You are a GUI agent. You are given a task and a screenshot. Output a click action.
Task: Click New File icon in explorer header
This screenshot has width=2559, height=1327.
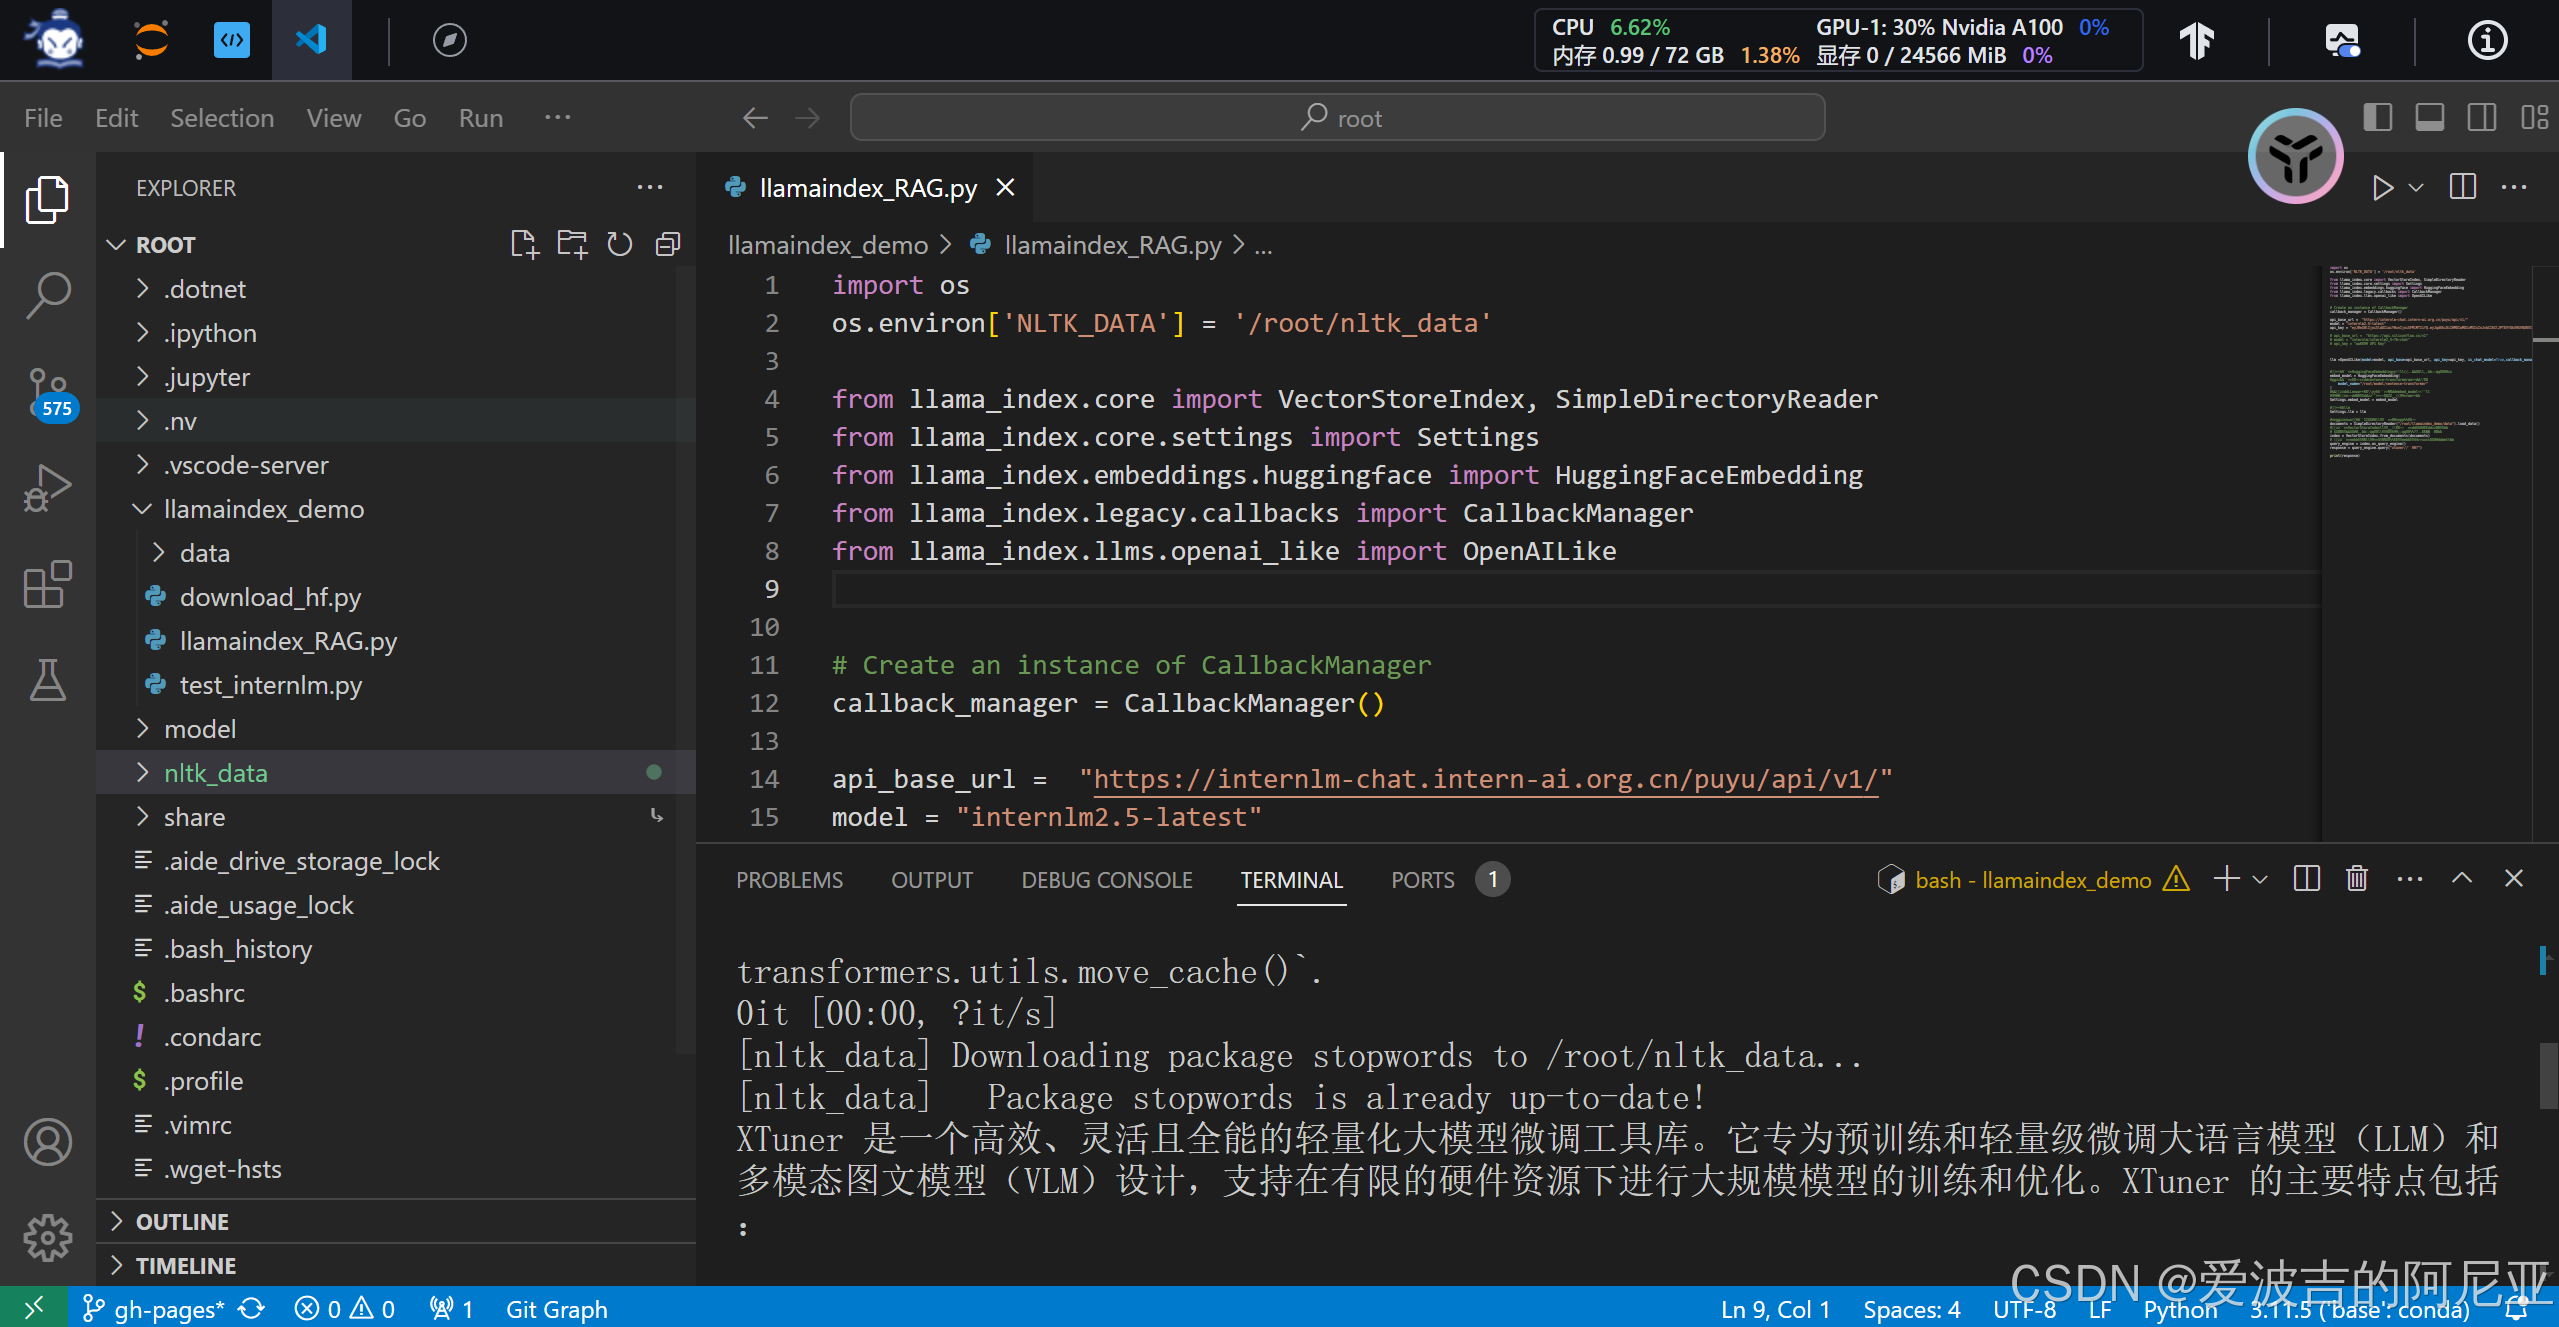523,244
